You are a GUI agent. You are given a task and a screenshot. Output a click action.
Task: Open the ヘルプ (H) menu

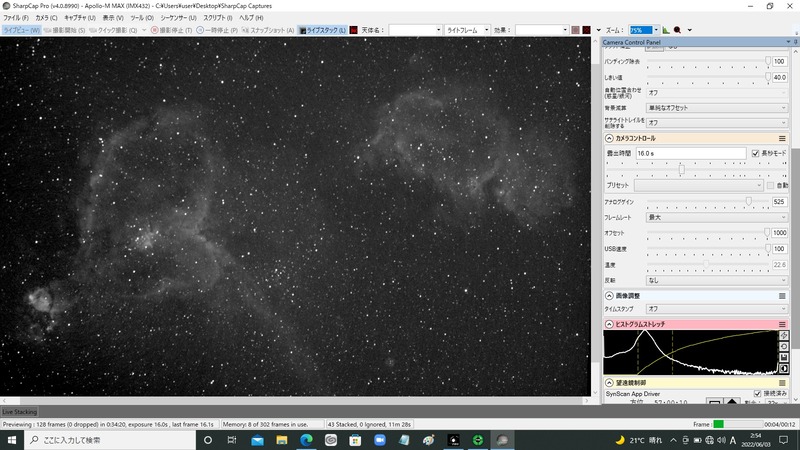pos(252,18)
